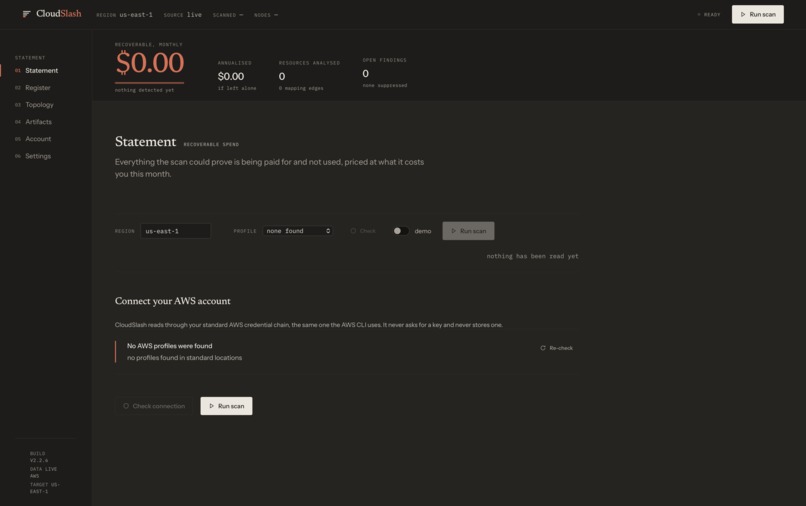Click the Resources Analysed count
Screen dimensions: 806x506
coord(282,77)
